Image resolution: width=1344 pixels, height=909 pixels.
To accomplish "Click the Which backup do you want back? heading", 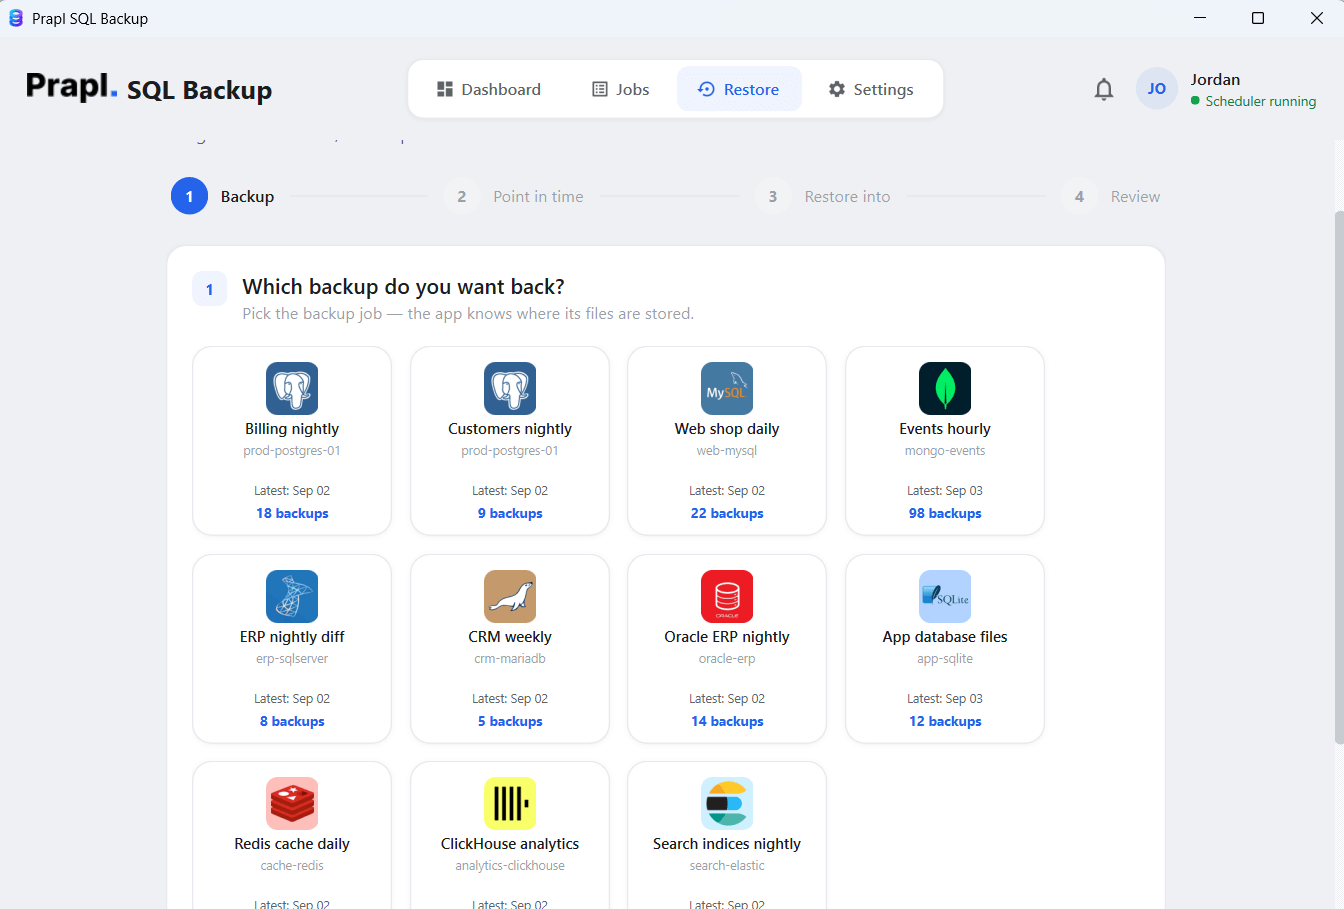I will coord(403,287).
